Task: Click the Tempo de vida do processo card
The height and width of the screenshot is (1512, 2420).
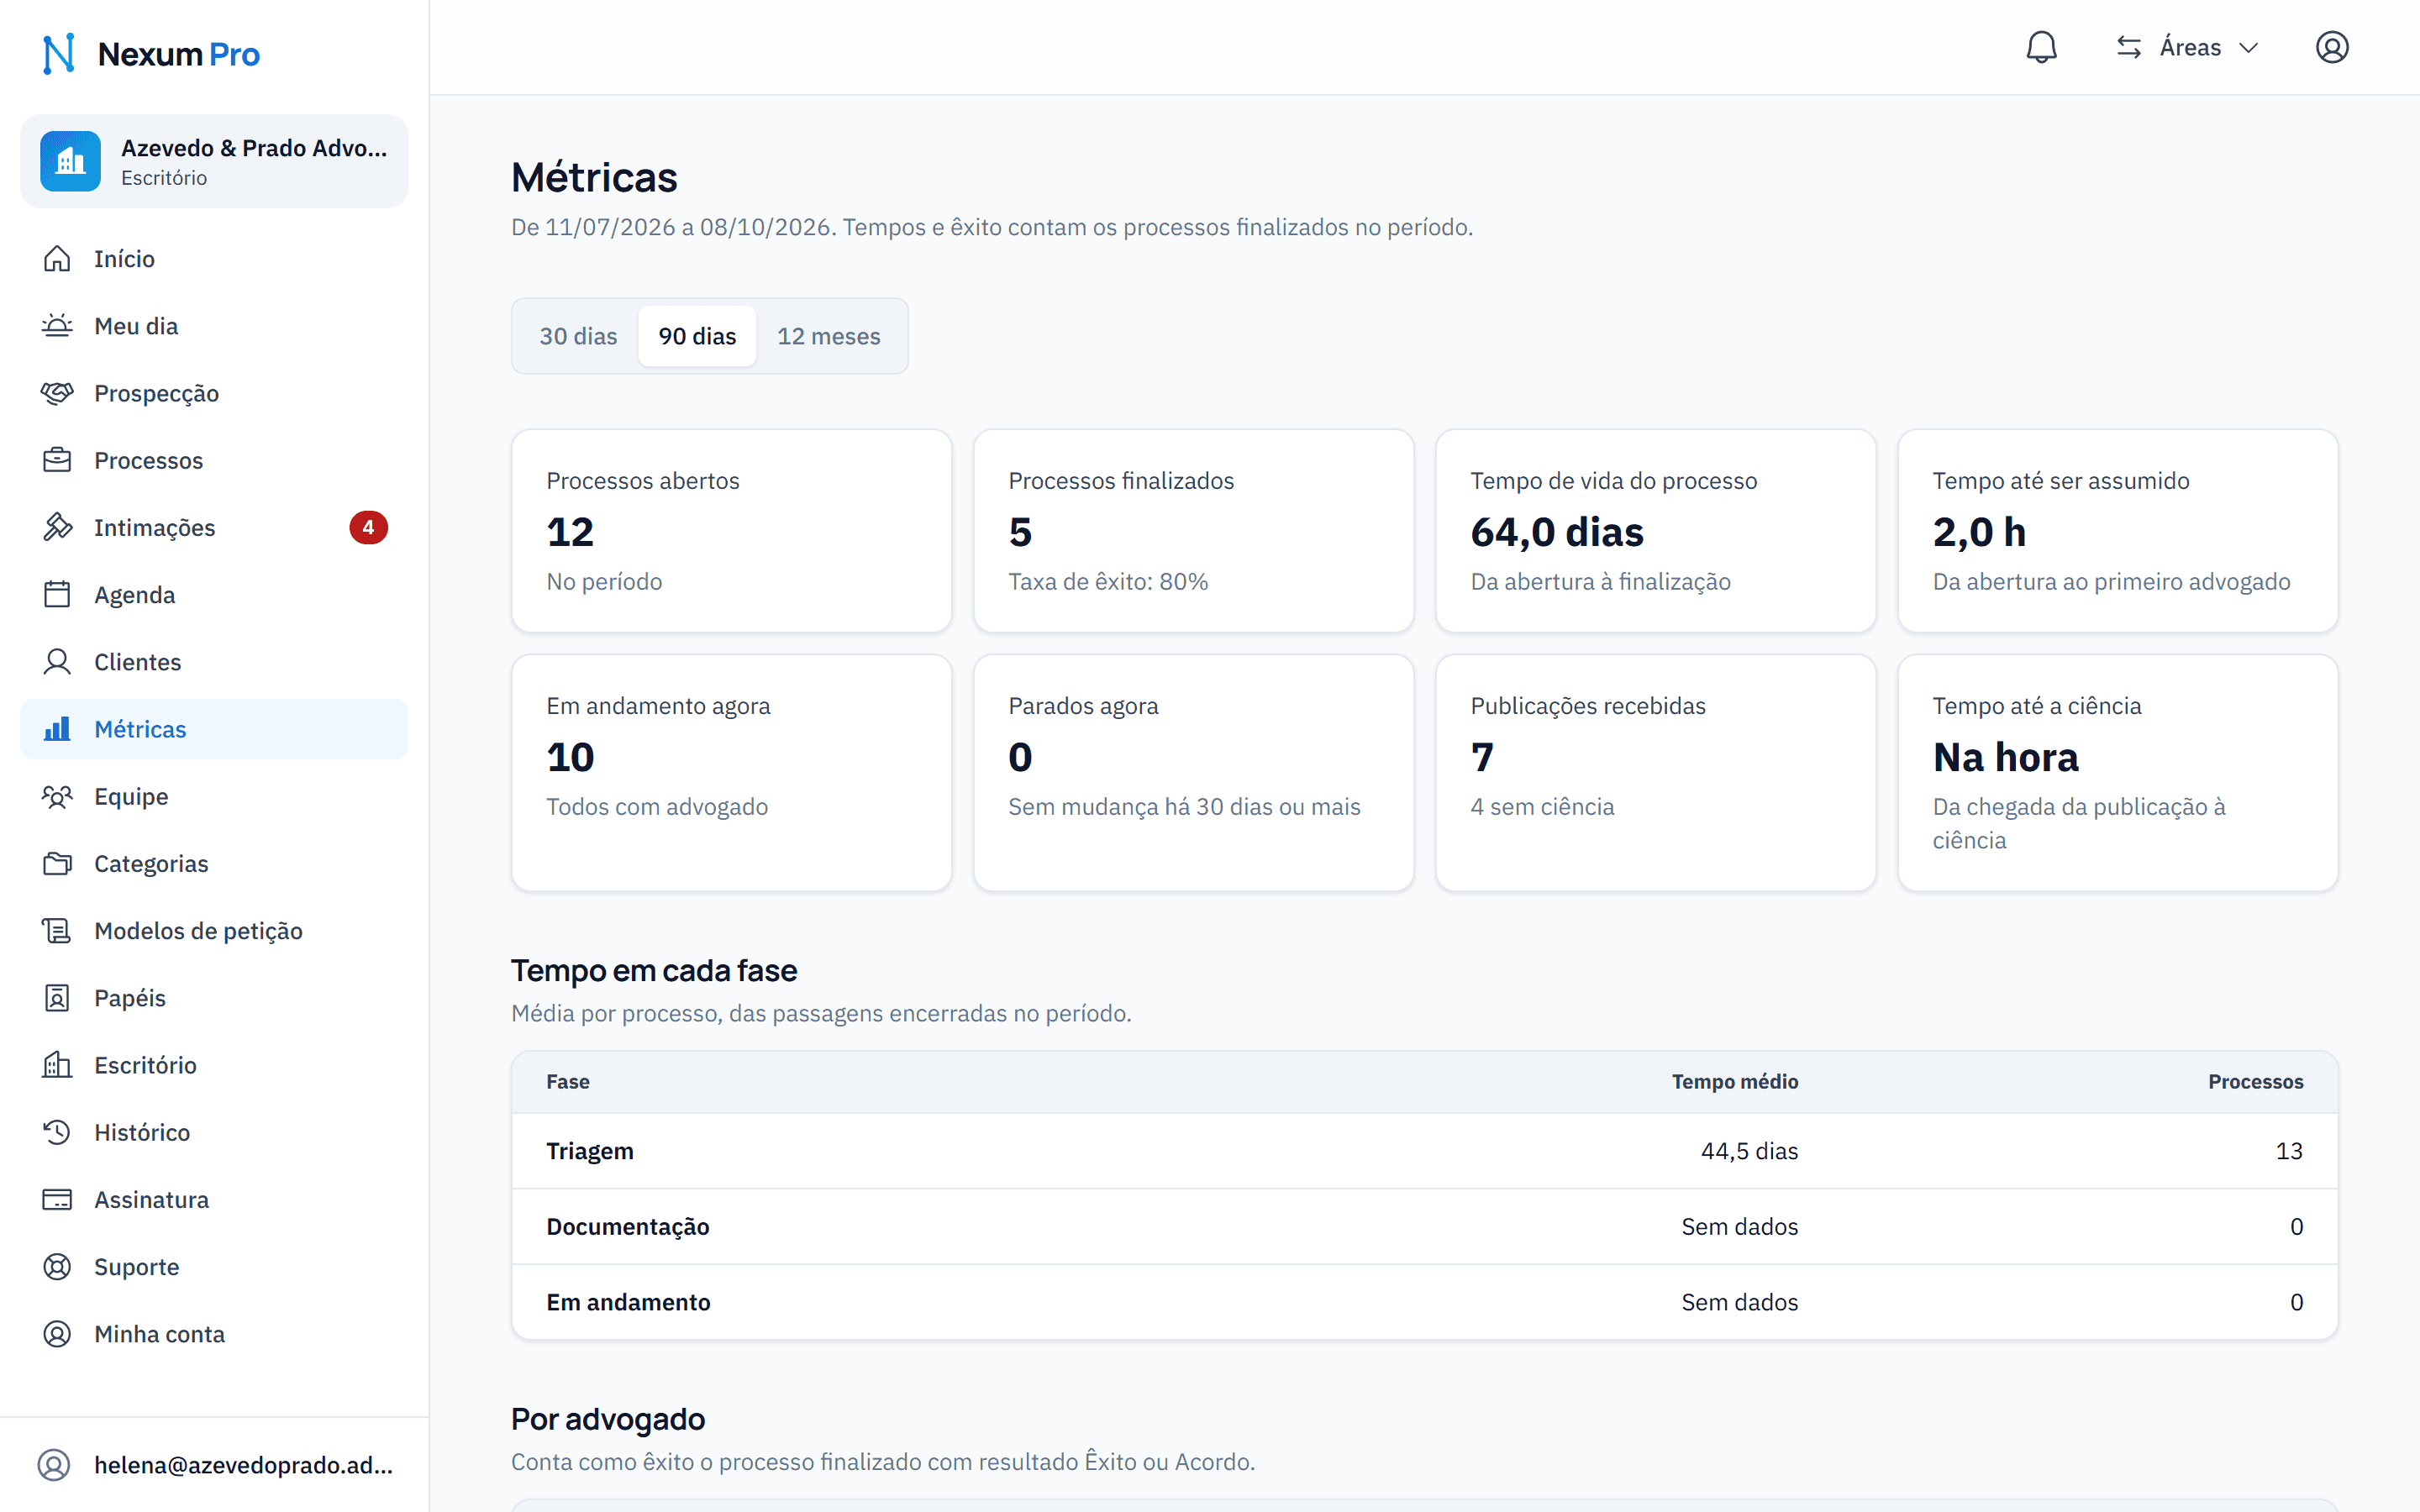Action: (1655, 531)
